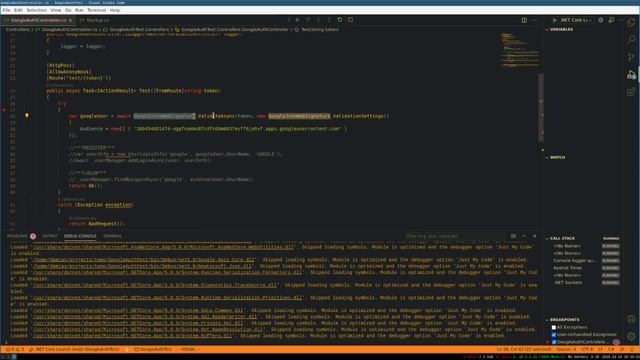Pause the debug session
This screenshot has height=360, width=640.
tap(298, 20)
